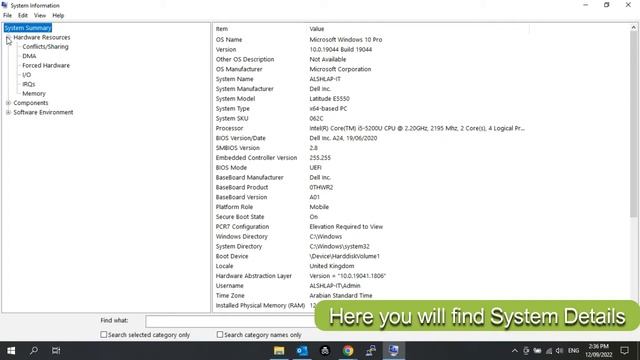Click the network signal tray icon
Image resolution: width=640 pixels, height=360 pixels.
549,351
